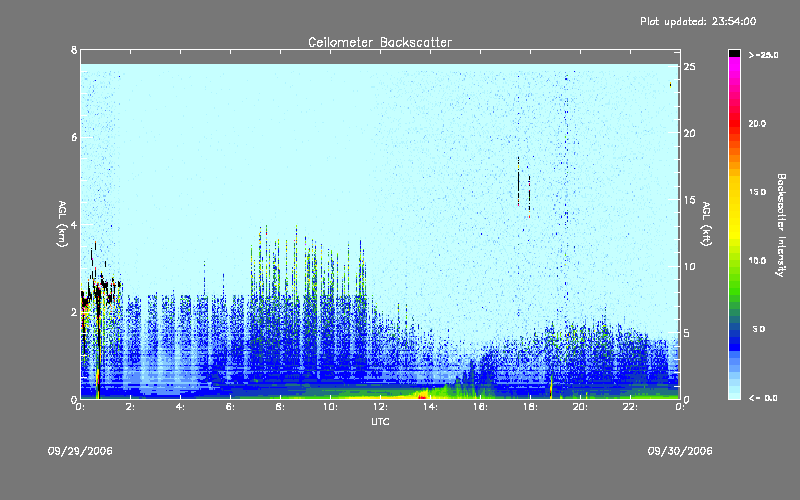The width and height of the screenshot is (800, 500).
Task: Click the '4:' hour tick label
Action: (x=181, y=407)
